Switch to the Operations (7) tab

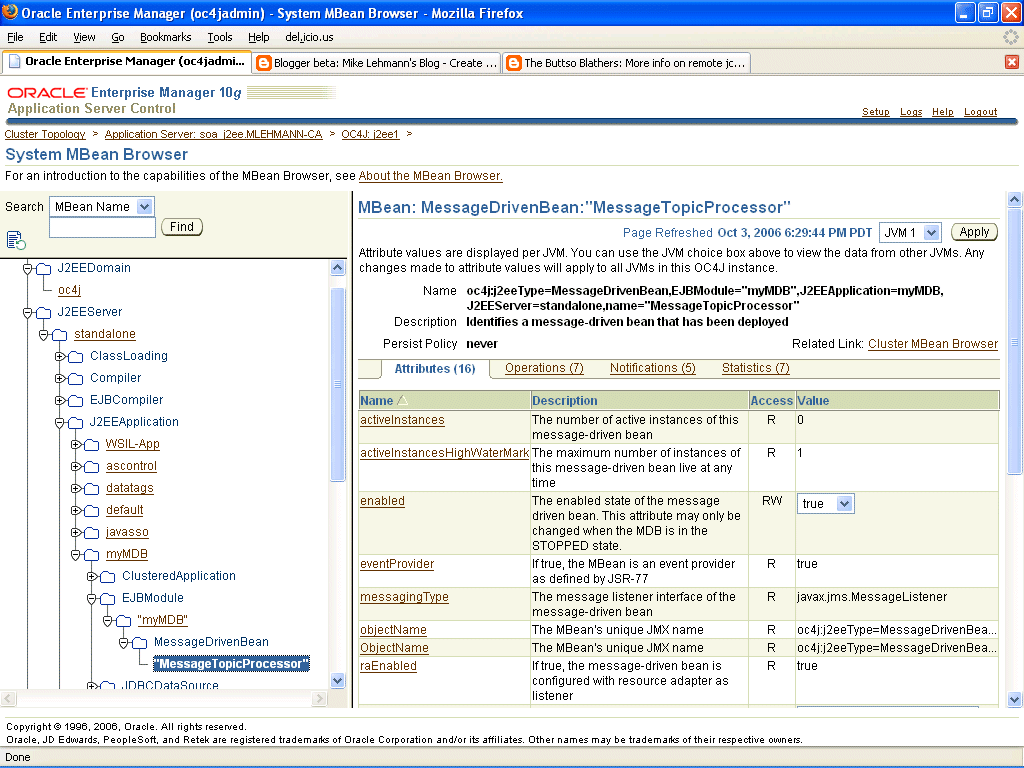coord(544,368)
